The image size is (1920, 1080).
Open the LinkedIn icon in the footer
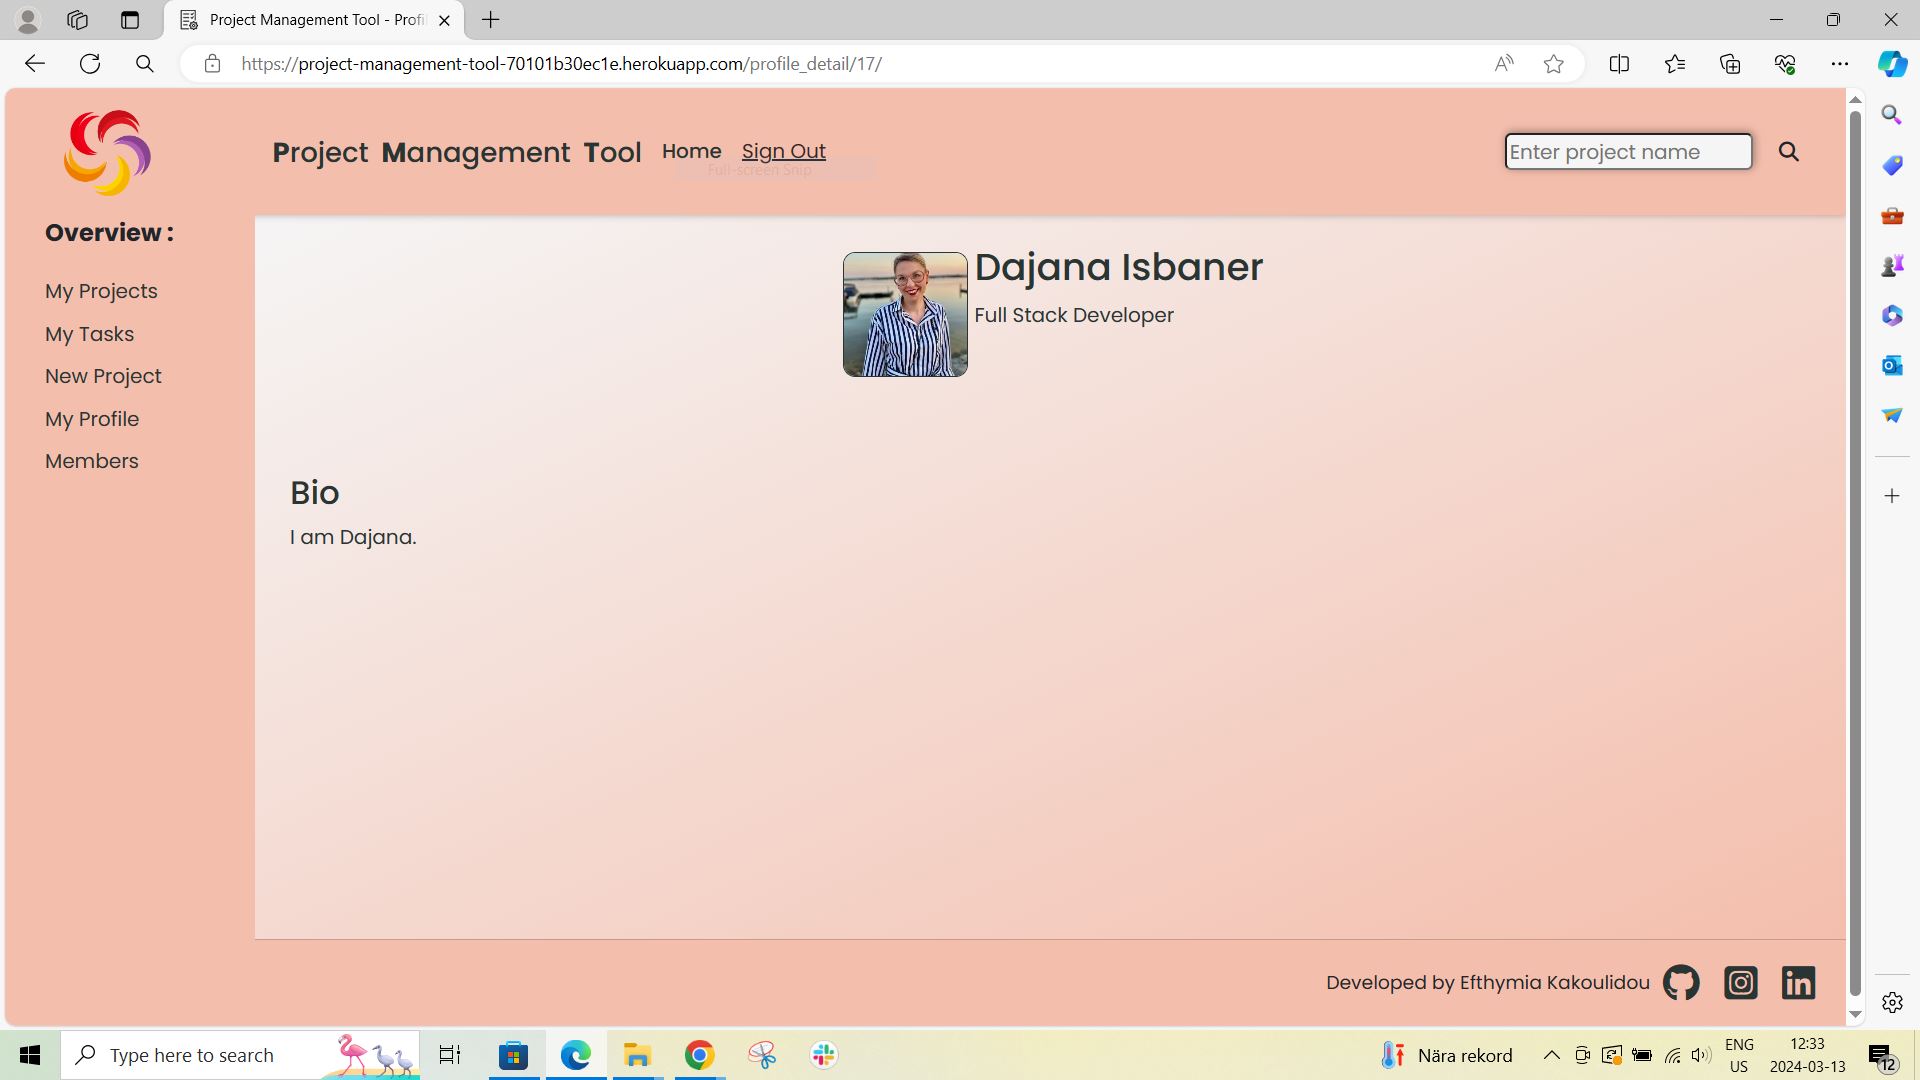tap(1797, 982)
